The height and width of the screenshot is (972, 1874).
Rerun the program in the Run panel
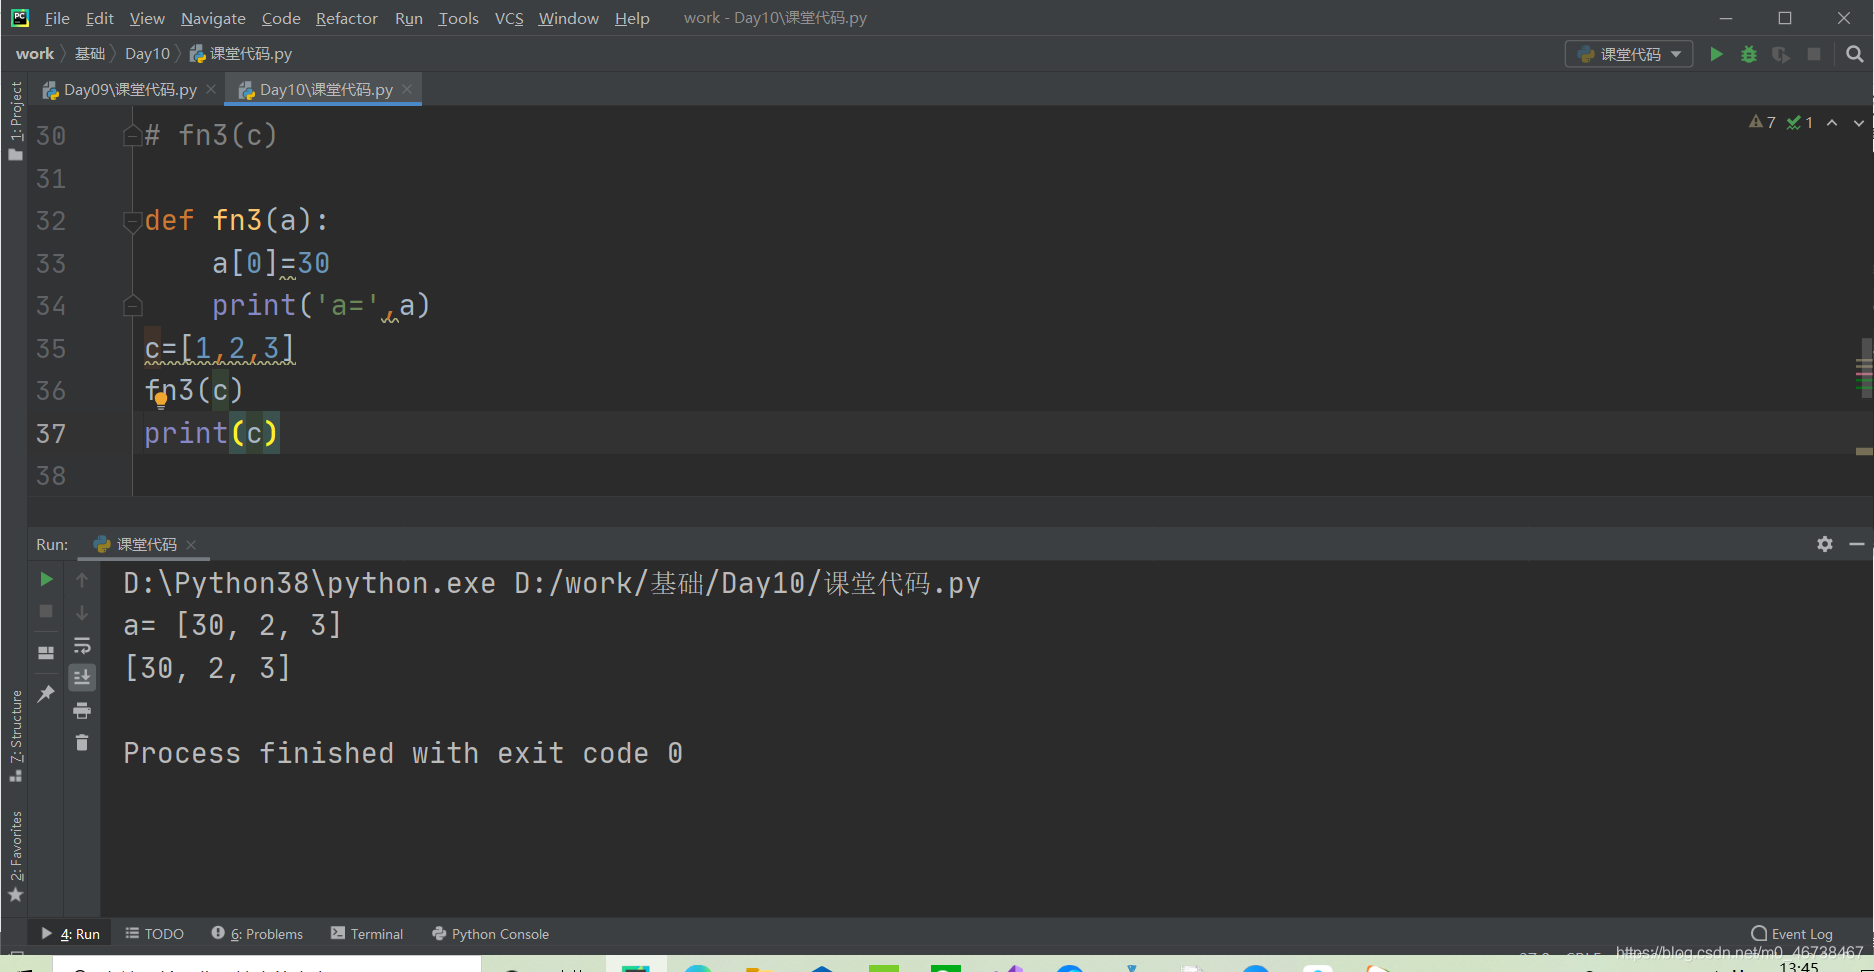tap(46, 579)
